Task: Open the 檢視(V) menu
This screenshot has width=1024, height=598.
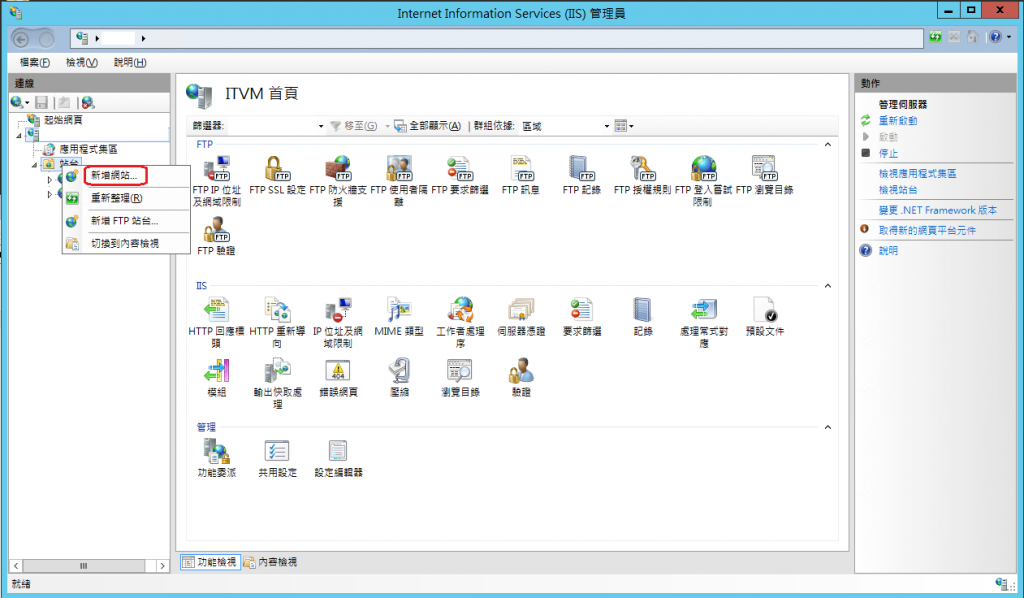Action: coord(82,62)
